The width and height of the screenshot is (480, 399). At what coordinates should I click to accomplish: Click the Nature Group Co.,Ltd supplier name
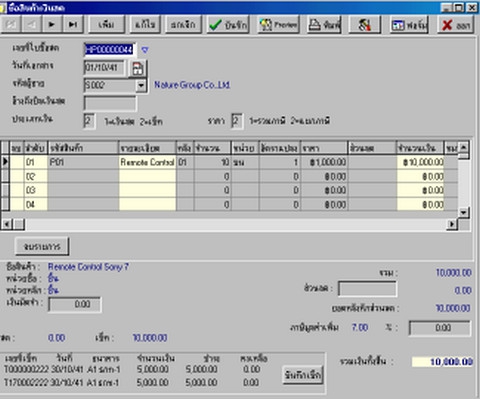[x=192, y=85]
